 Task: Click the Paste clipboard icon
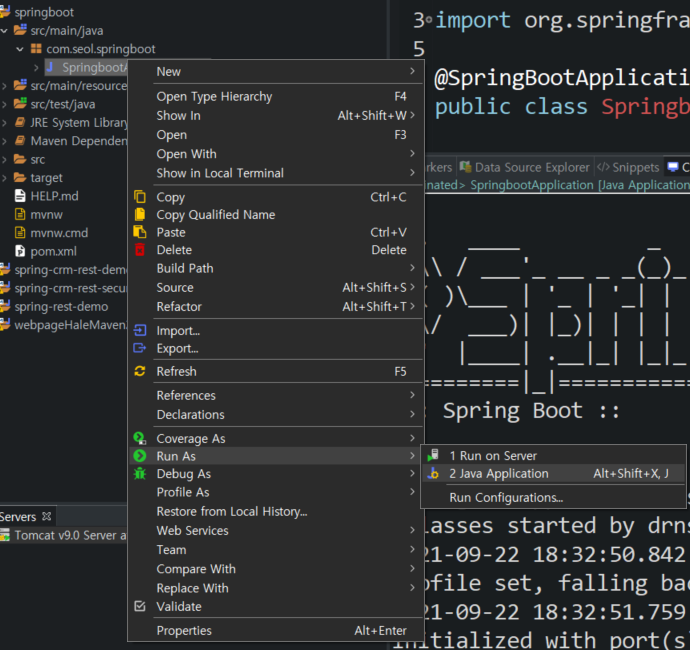click(139, 232)
